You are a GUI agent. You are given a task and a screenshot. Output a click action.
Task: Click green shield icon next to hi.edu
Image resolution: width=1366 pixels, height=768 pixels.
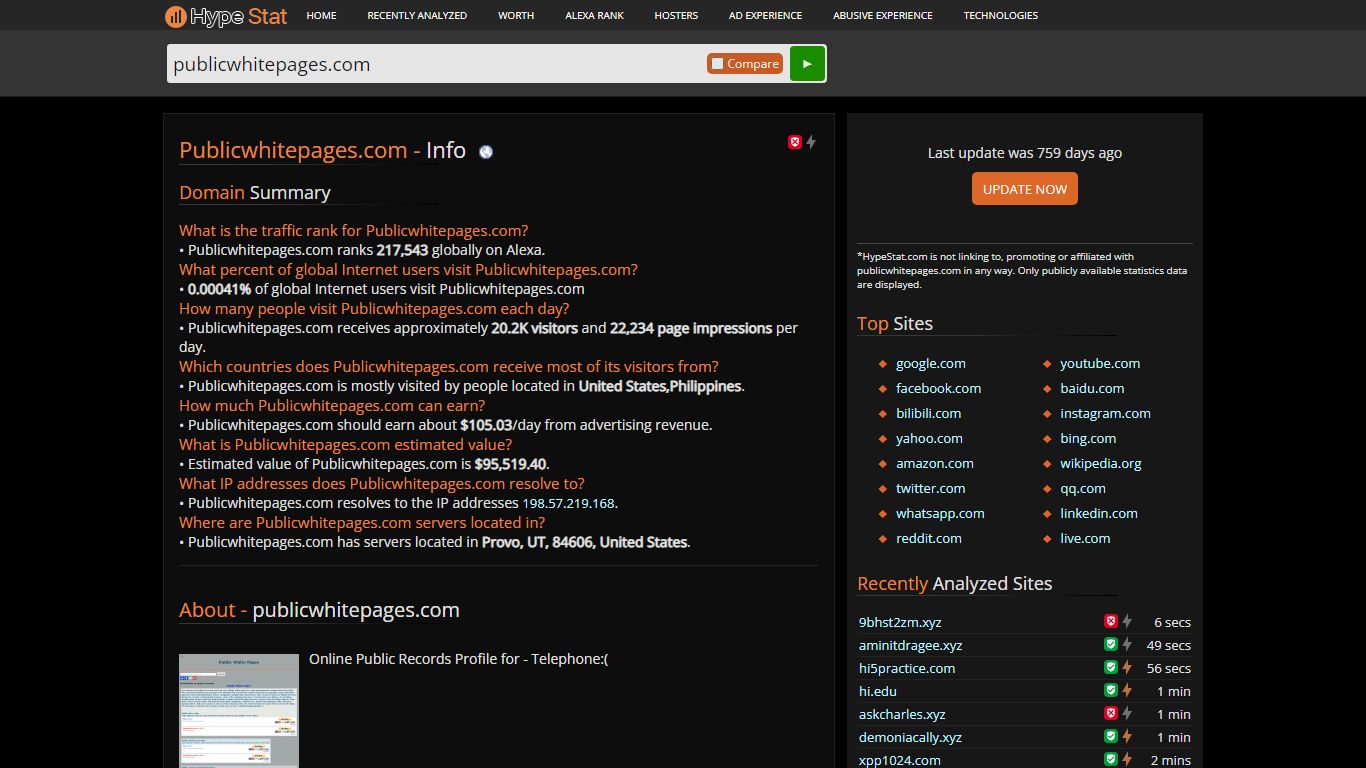(1110, 690)
